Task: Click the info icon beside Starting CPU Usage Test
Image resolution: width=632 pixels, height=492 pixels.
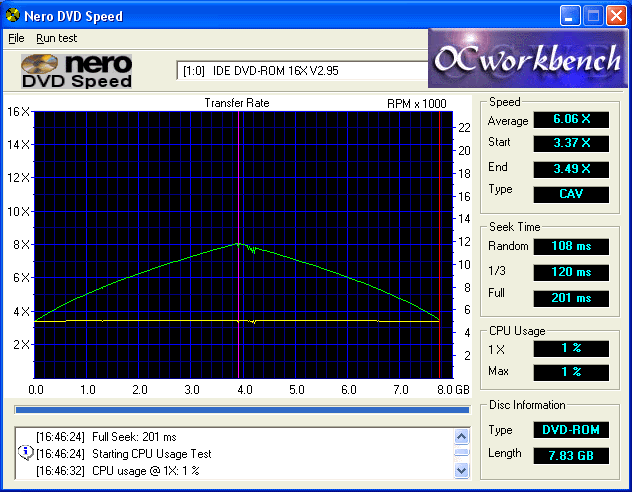Action: (26, 453)
